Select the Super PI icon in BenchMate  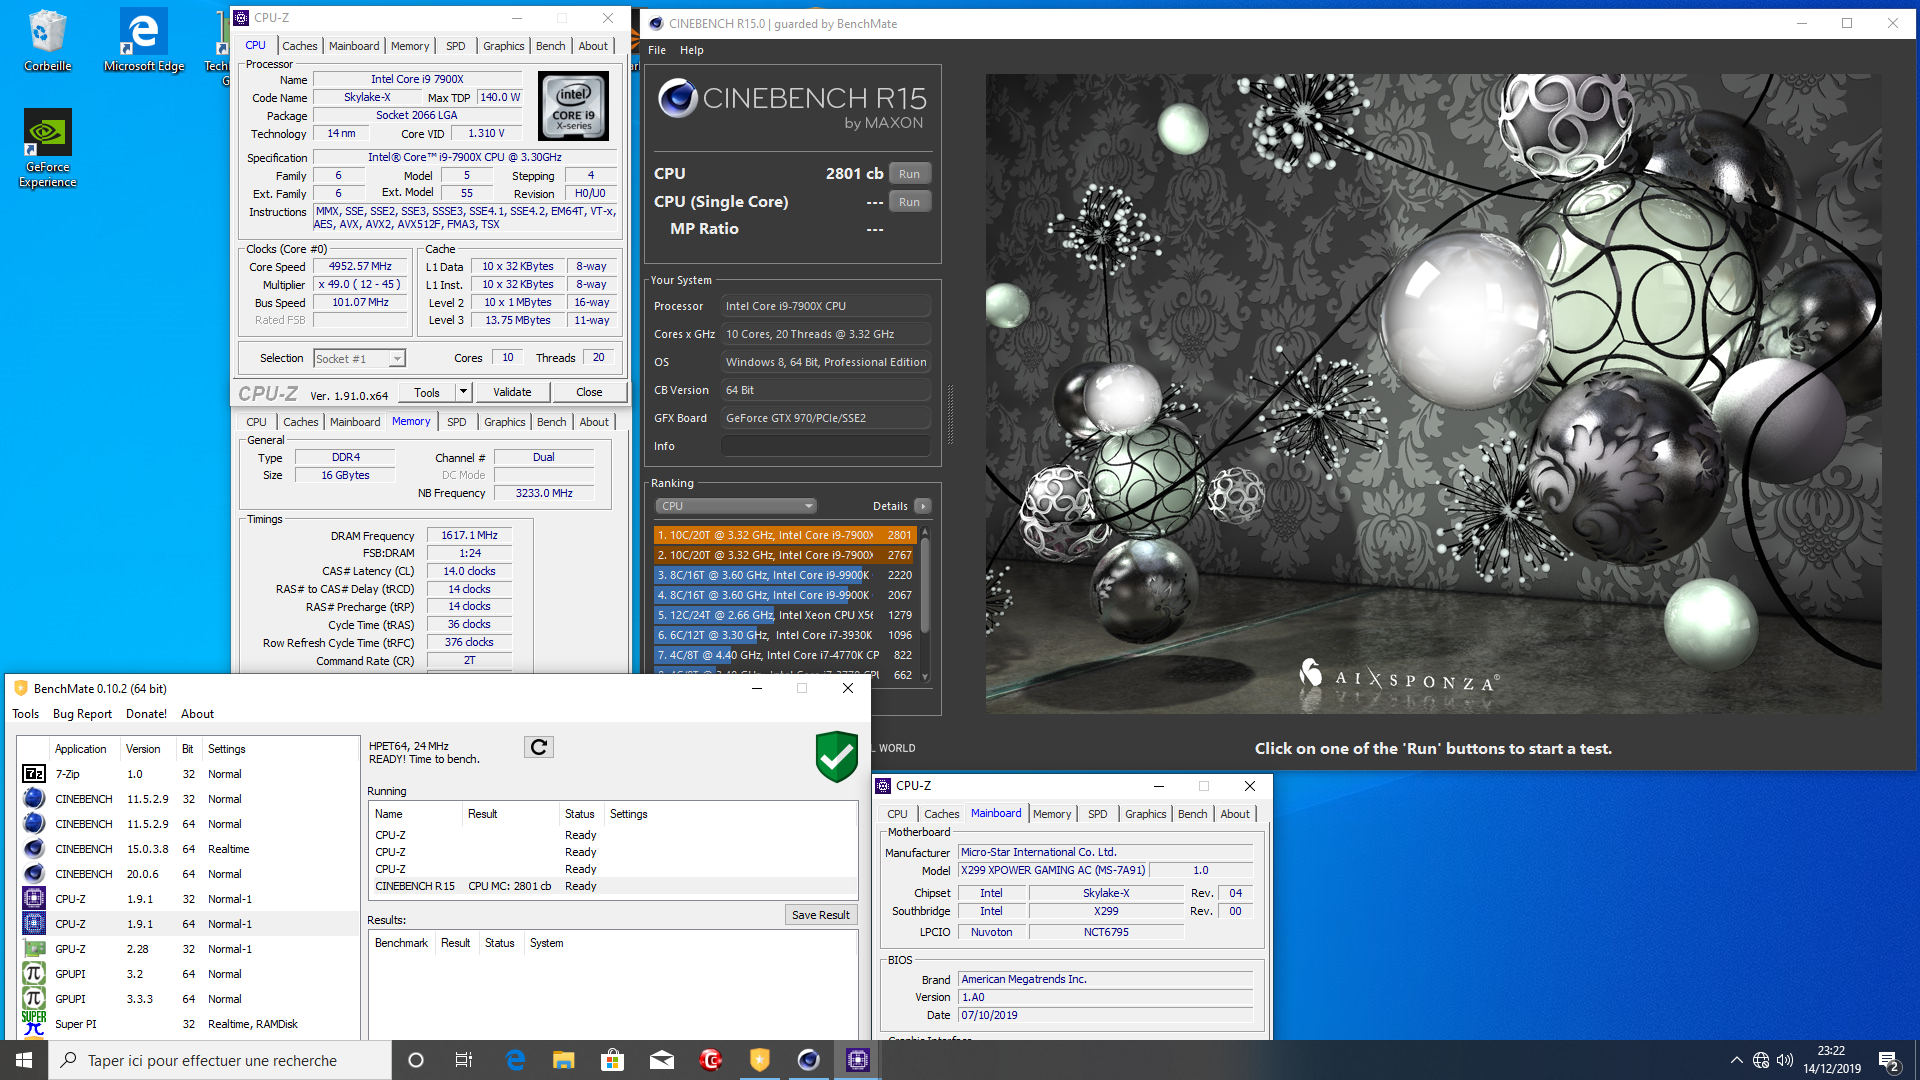coord(34,1024)
